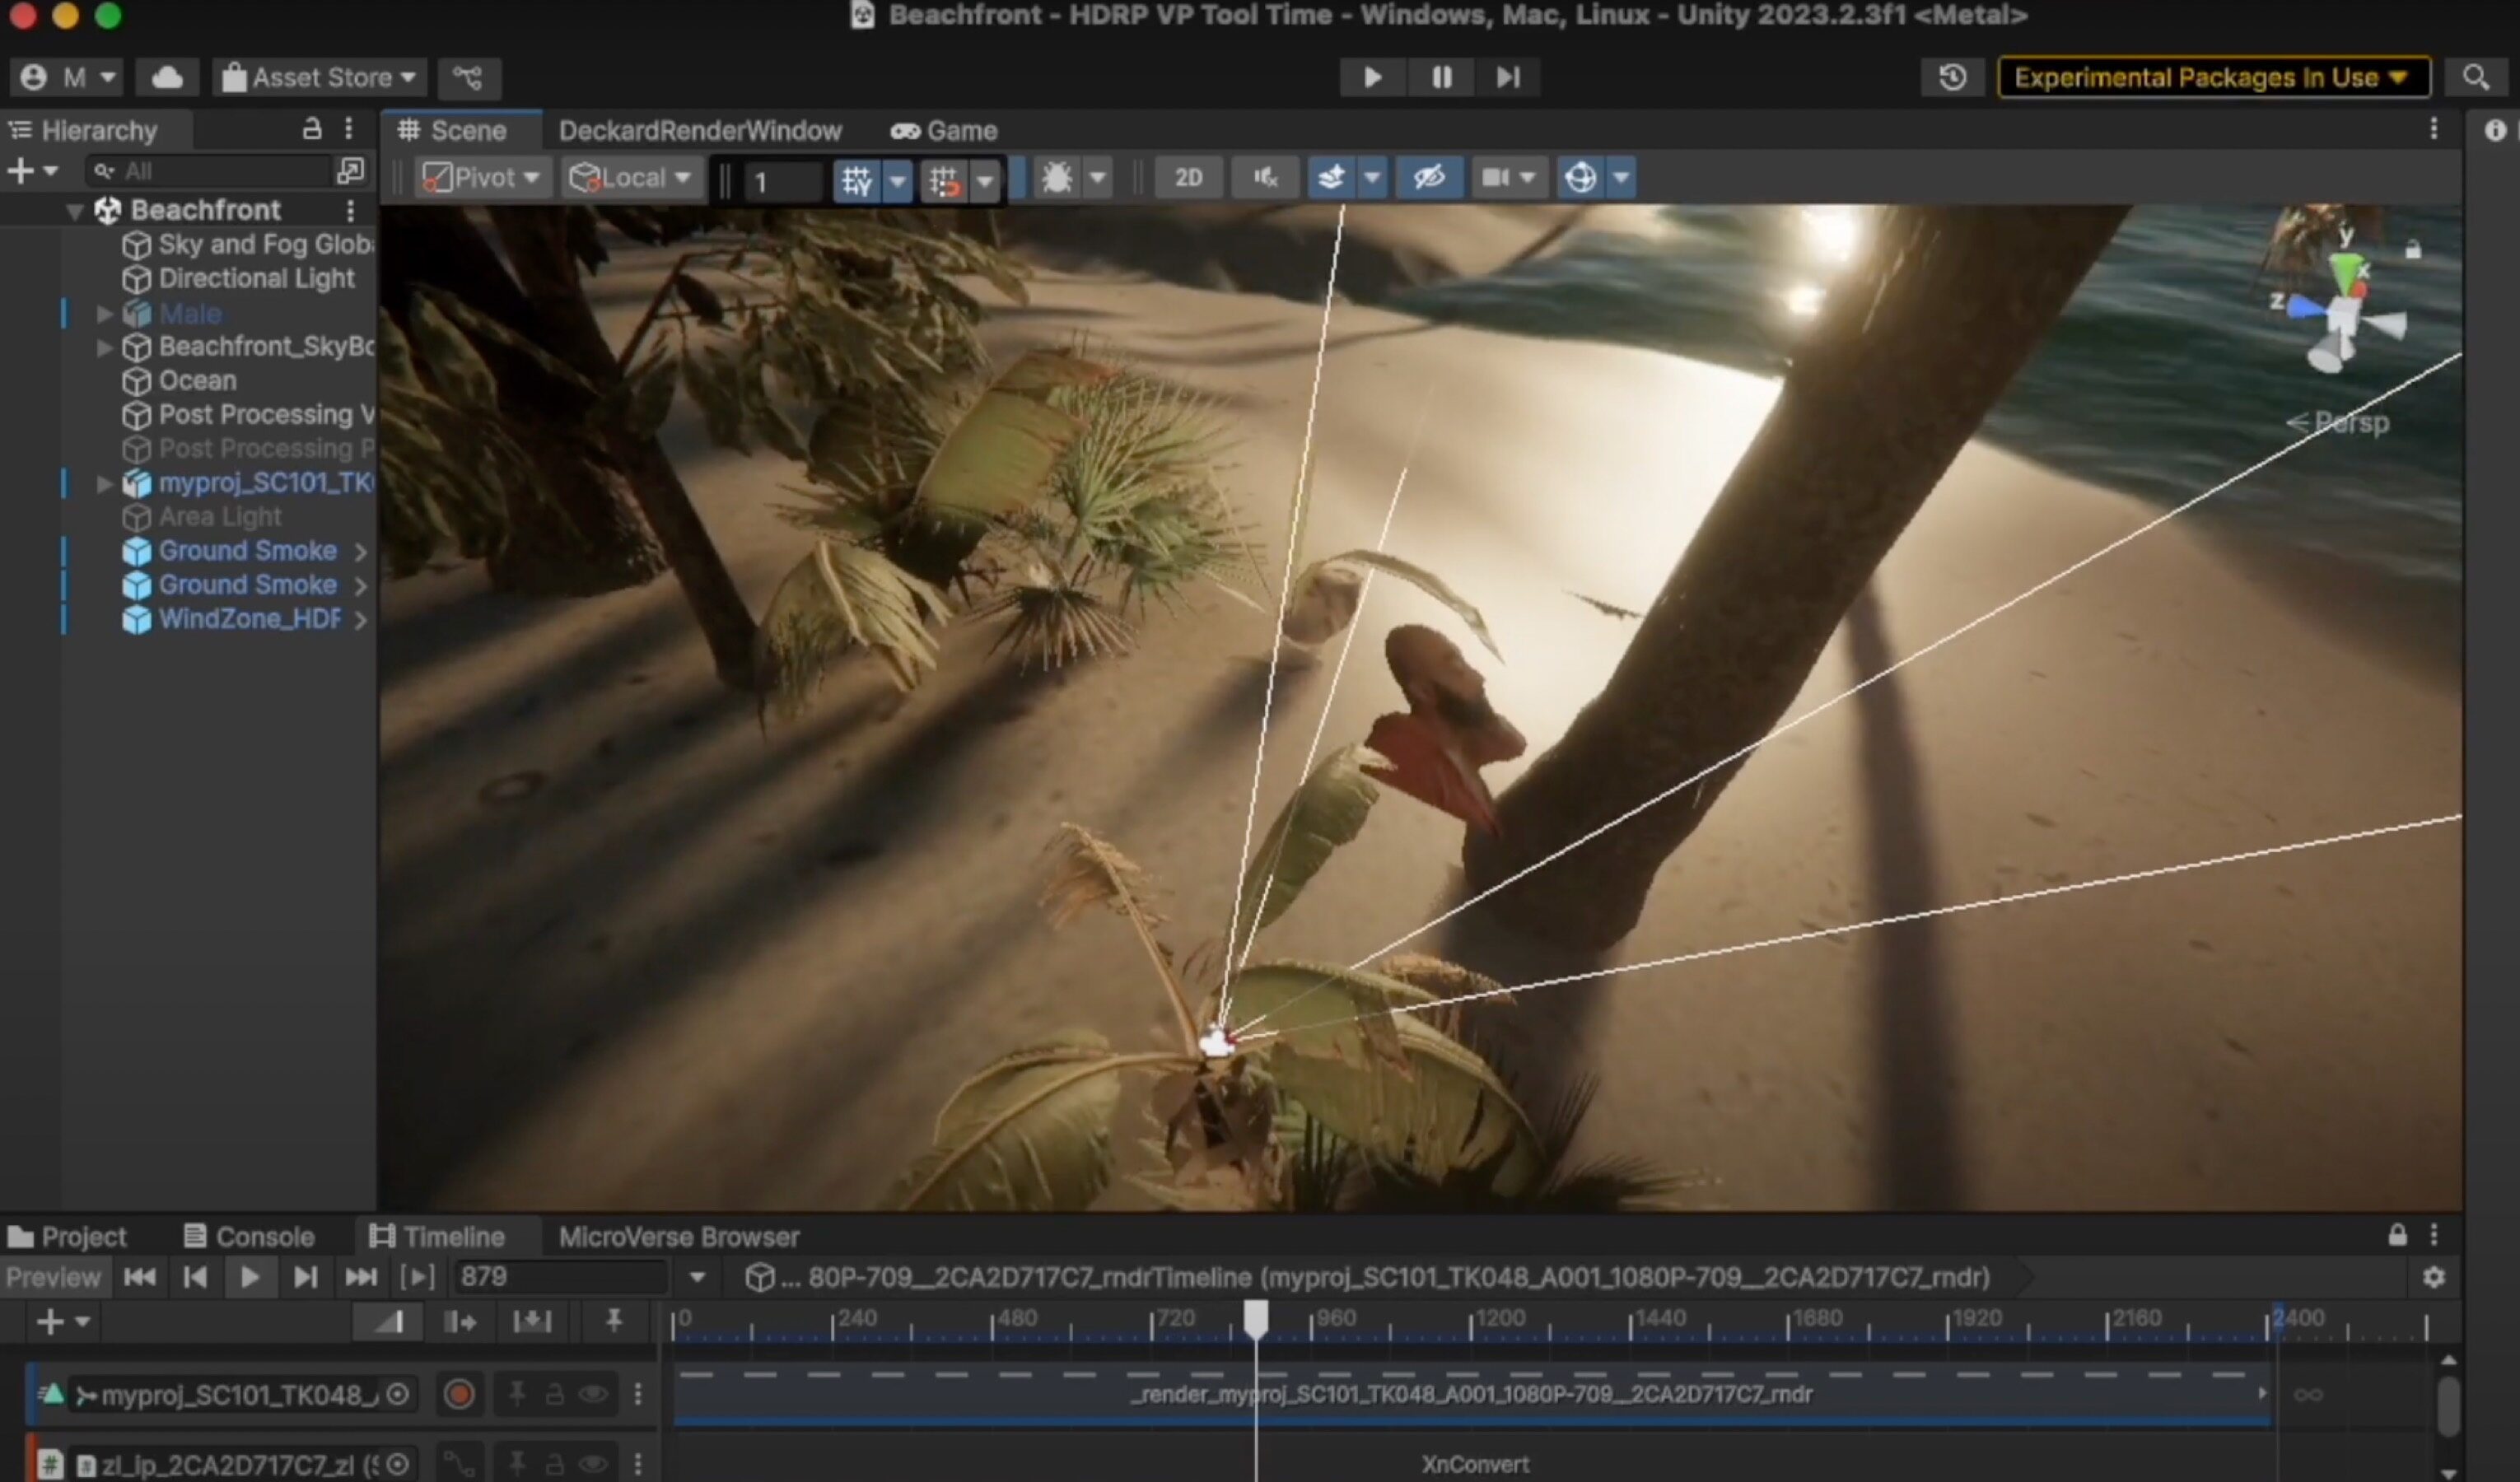Viewport: 2520px width, 1482px height.
Task: Click the scene audio mute icon
Action: (1265, 178)
